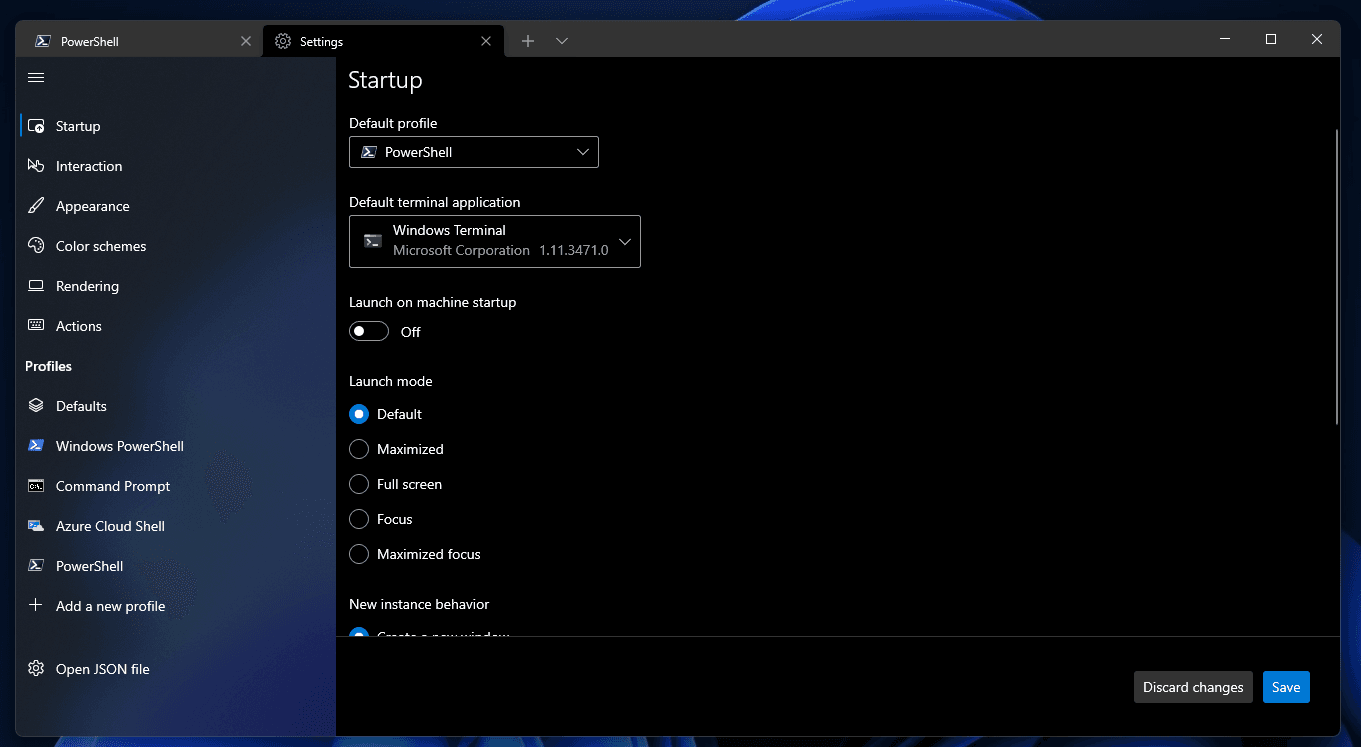Open the Interaction settings page
Viewport: 1361px width, 747px height.
click(x=177, y=166)
